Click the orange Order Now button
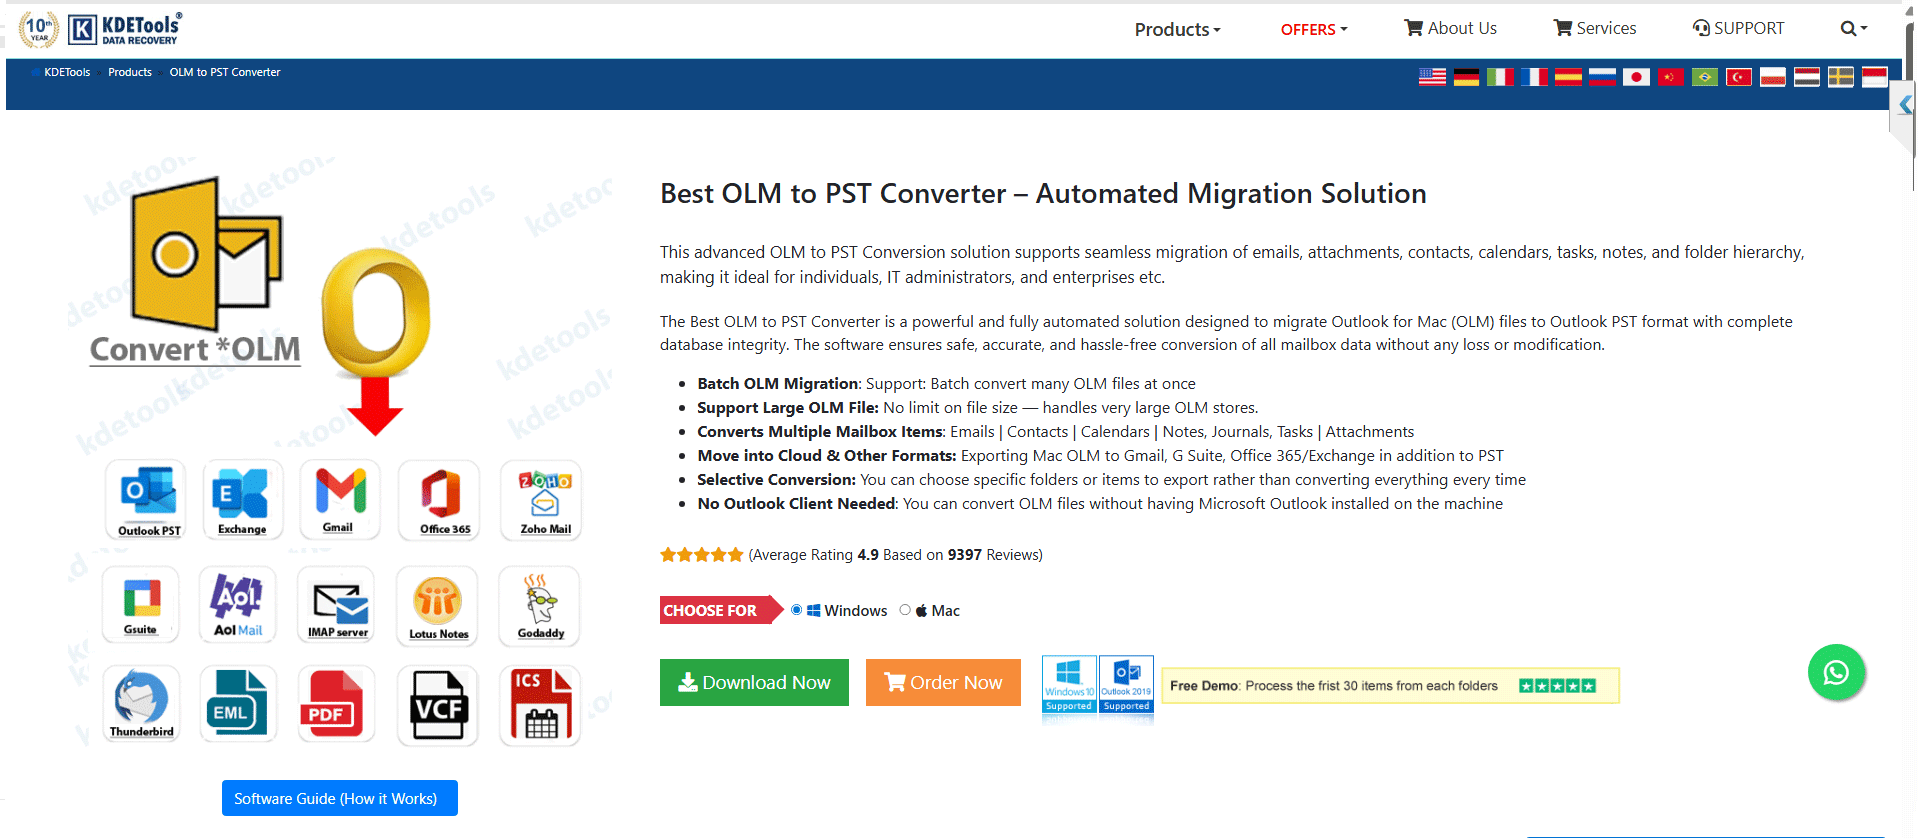The image size is (1919, 838). coord(943,682)
